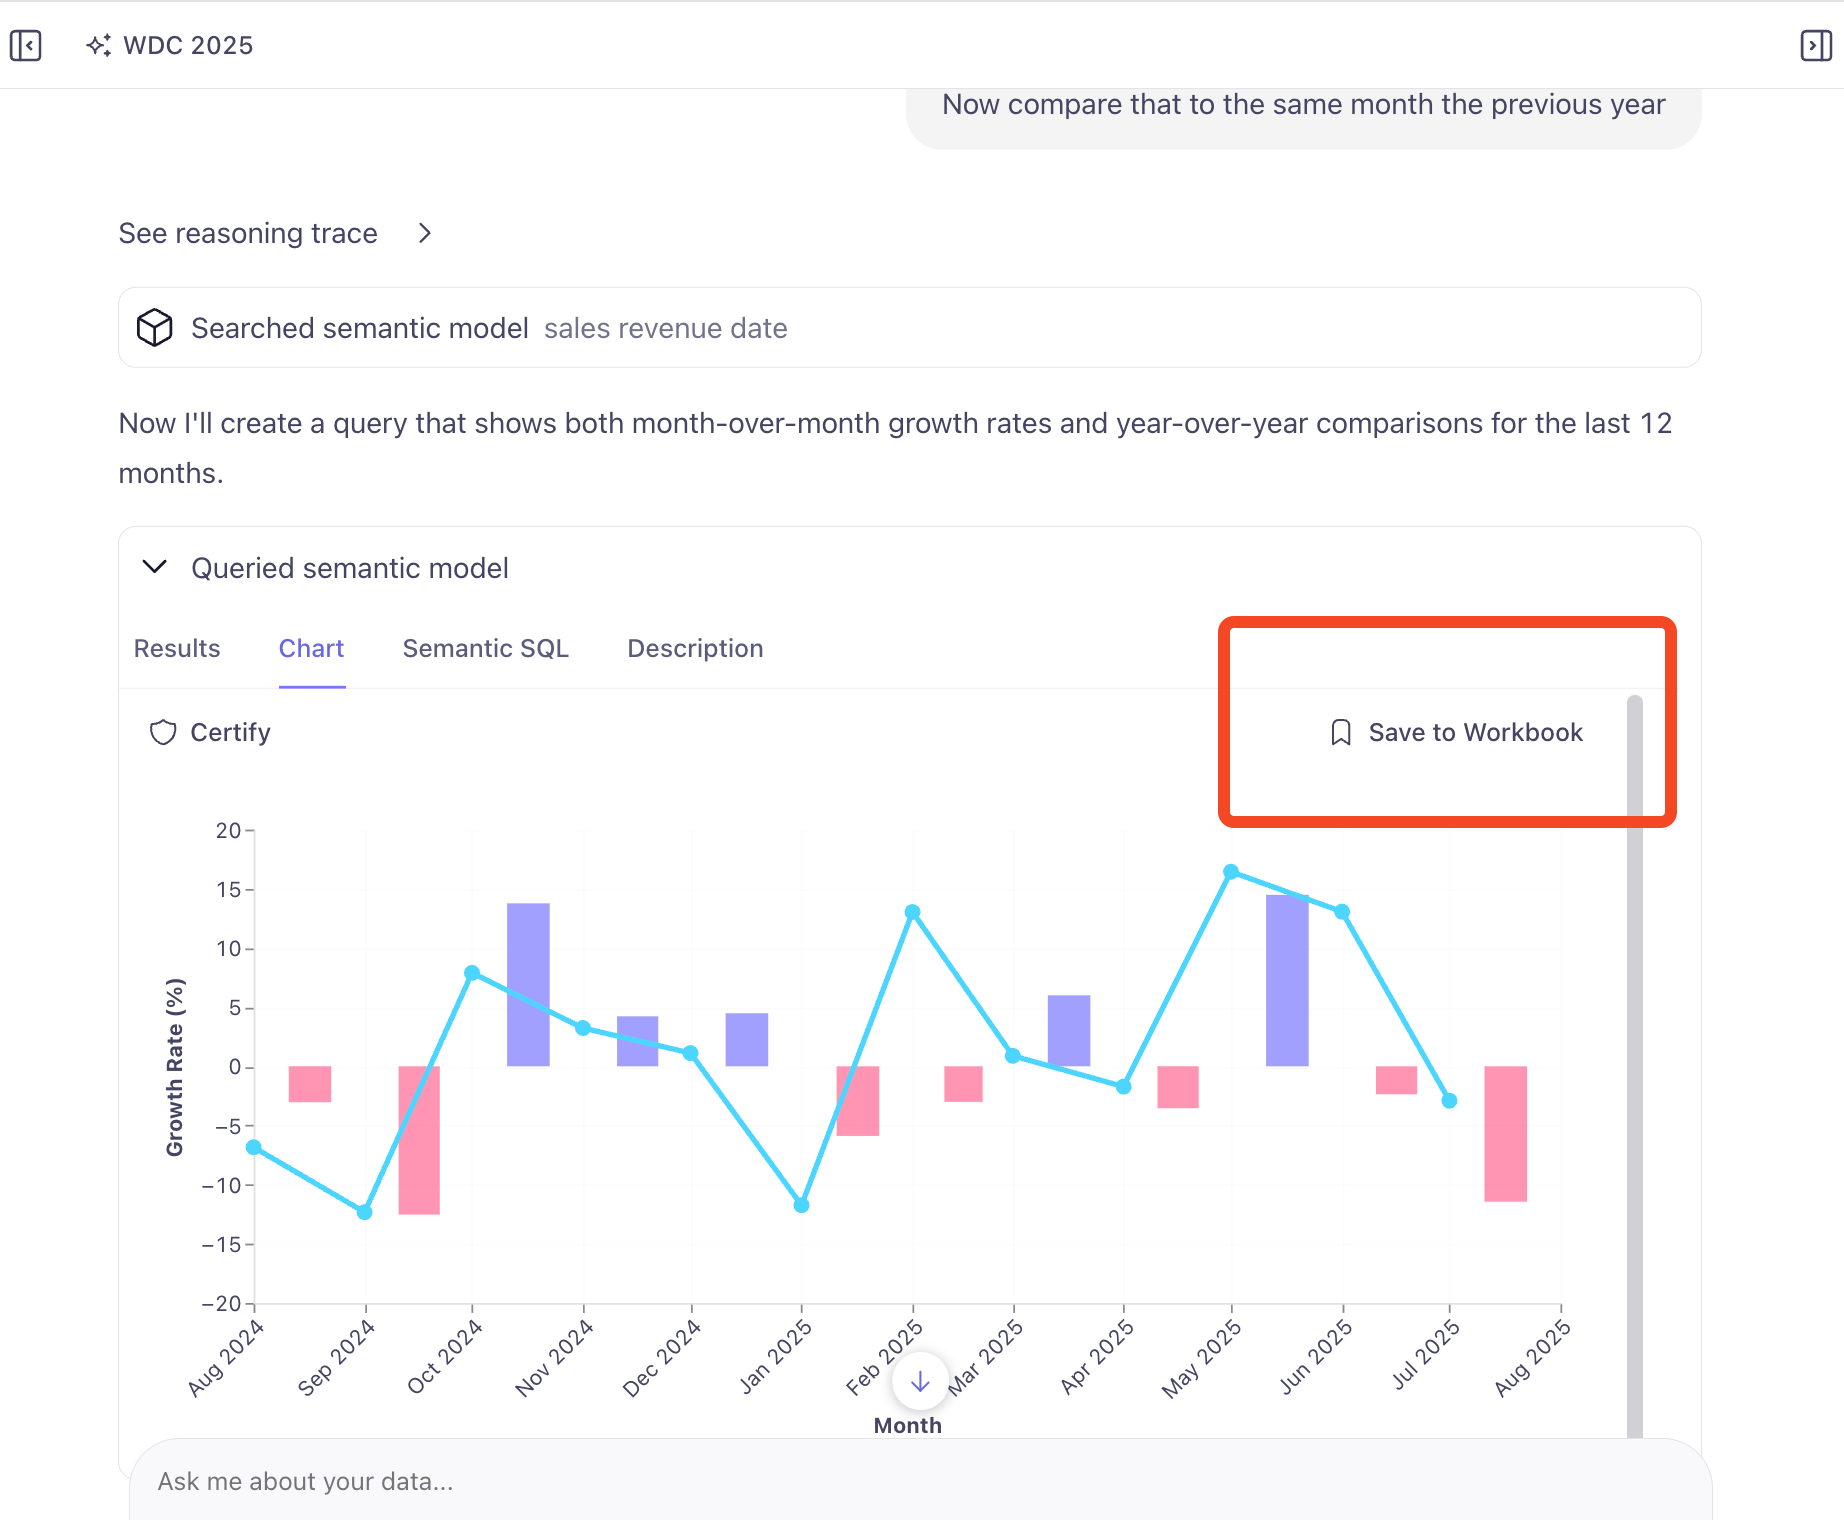Open the reasoning trace chevron
This screenshot has height=1520, width=1844.
425,233
